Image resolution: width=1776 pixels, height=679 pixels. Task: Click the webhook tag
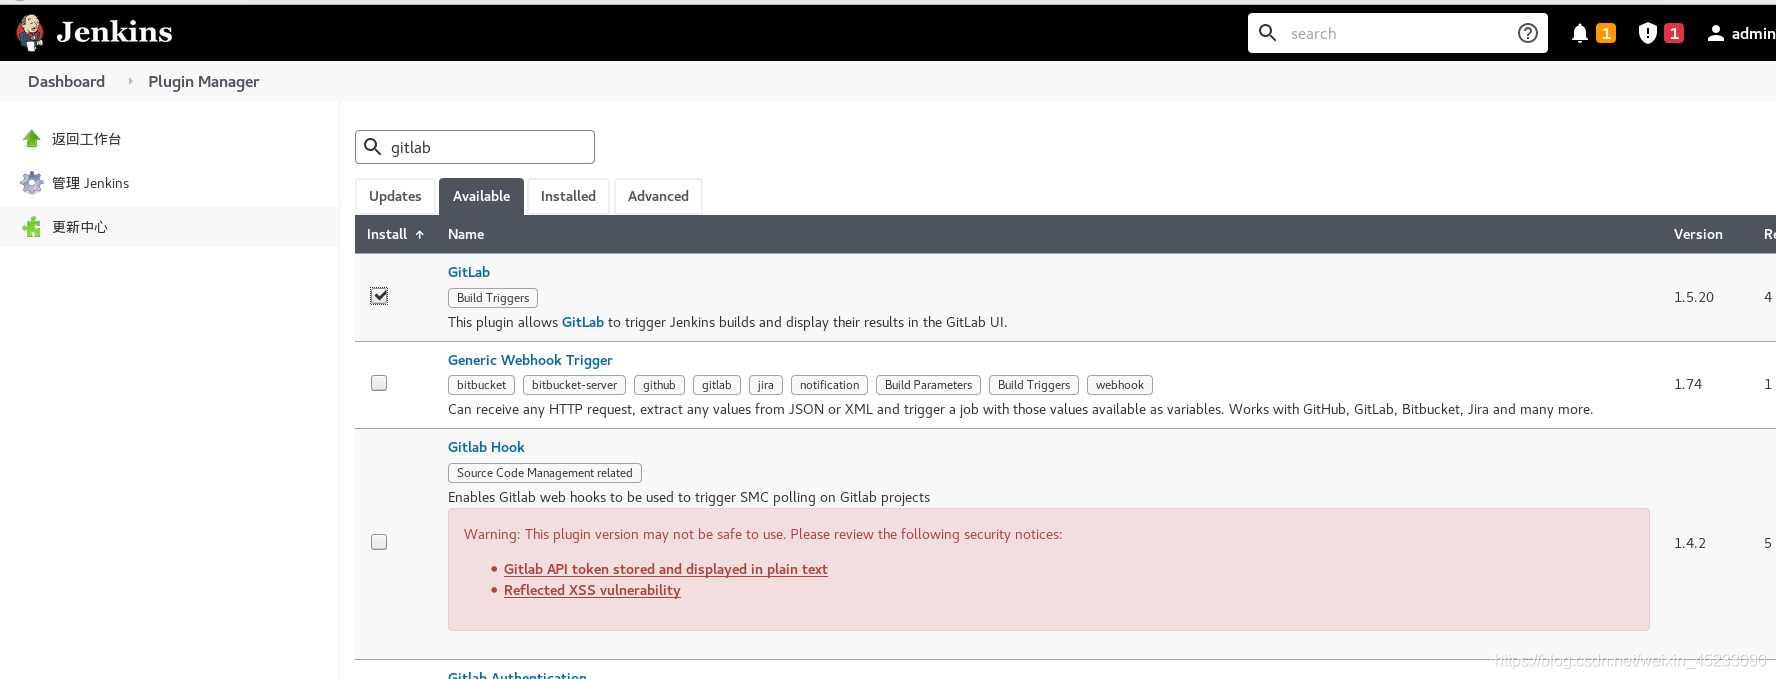(1119, 385)
